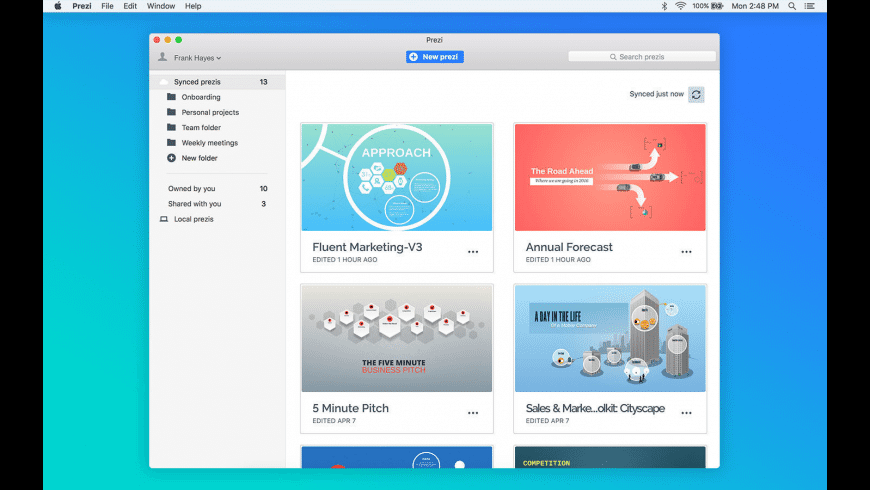
Task: Open the COMPETITION prezi thumbnail
Action: pyautogui.click(x=610, y=457)
